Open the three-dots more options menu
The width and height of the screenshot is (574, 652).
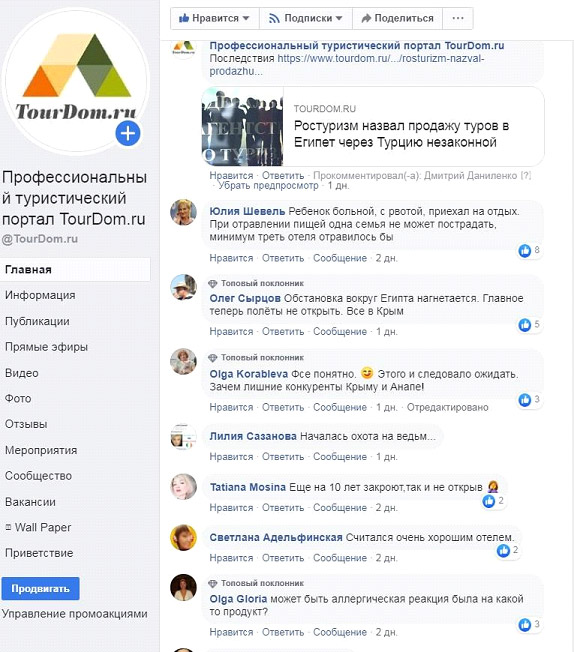pyautogui.click(x=458, y=18)
